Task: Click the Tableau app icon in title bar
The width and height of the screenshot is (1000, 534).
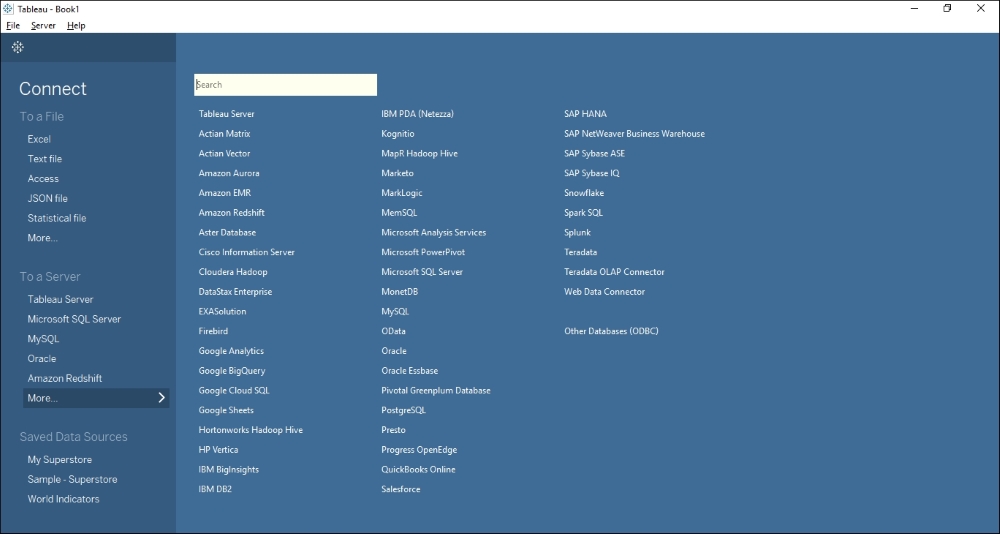Action: click(8, 9)
